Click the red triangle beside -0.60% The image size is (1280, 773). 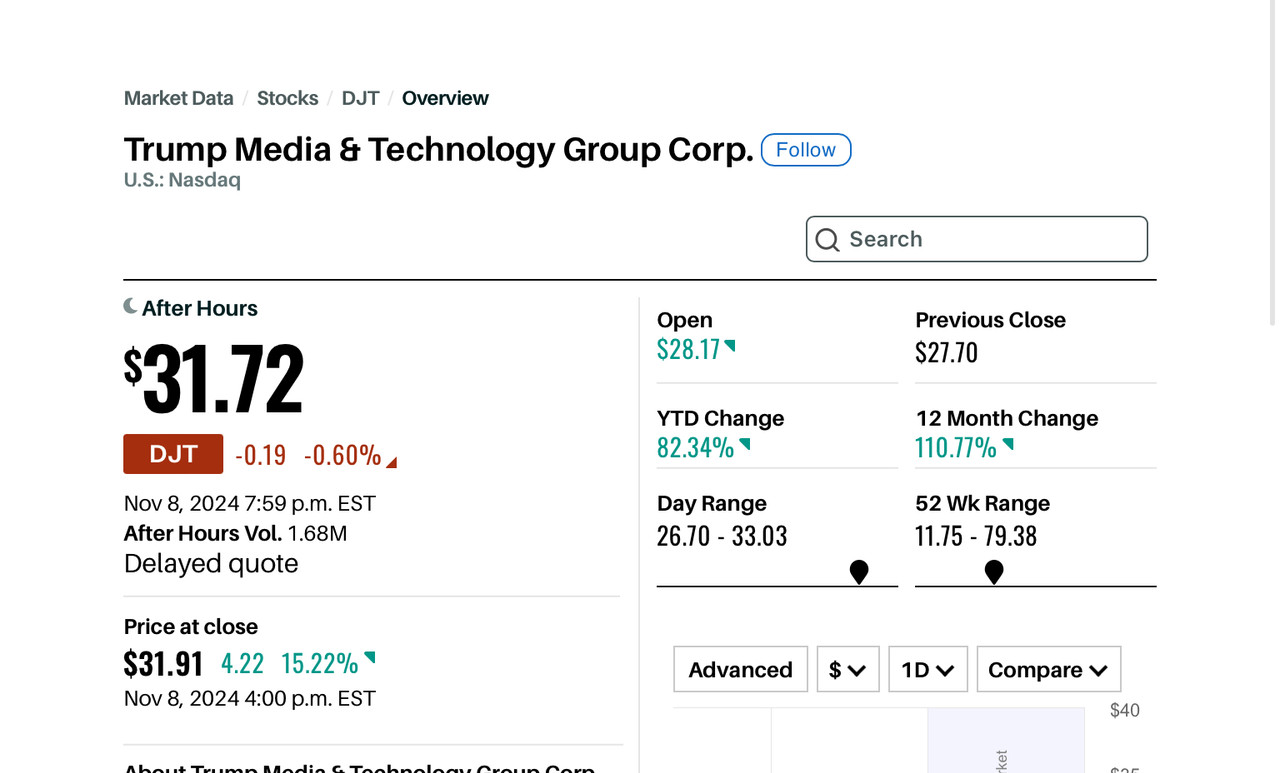pyautogui.click(x=392, y=462)
